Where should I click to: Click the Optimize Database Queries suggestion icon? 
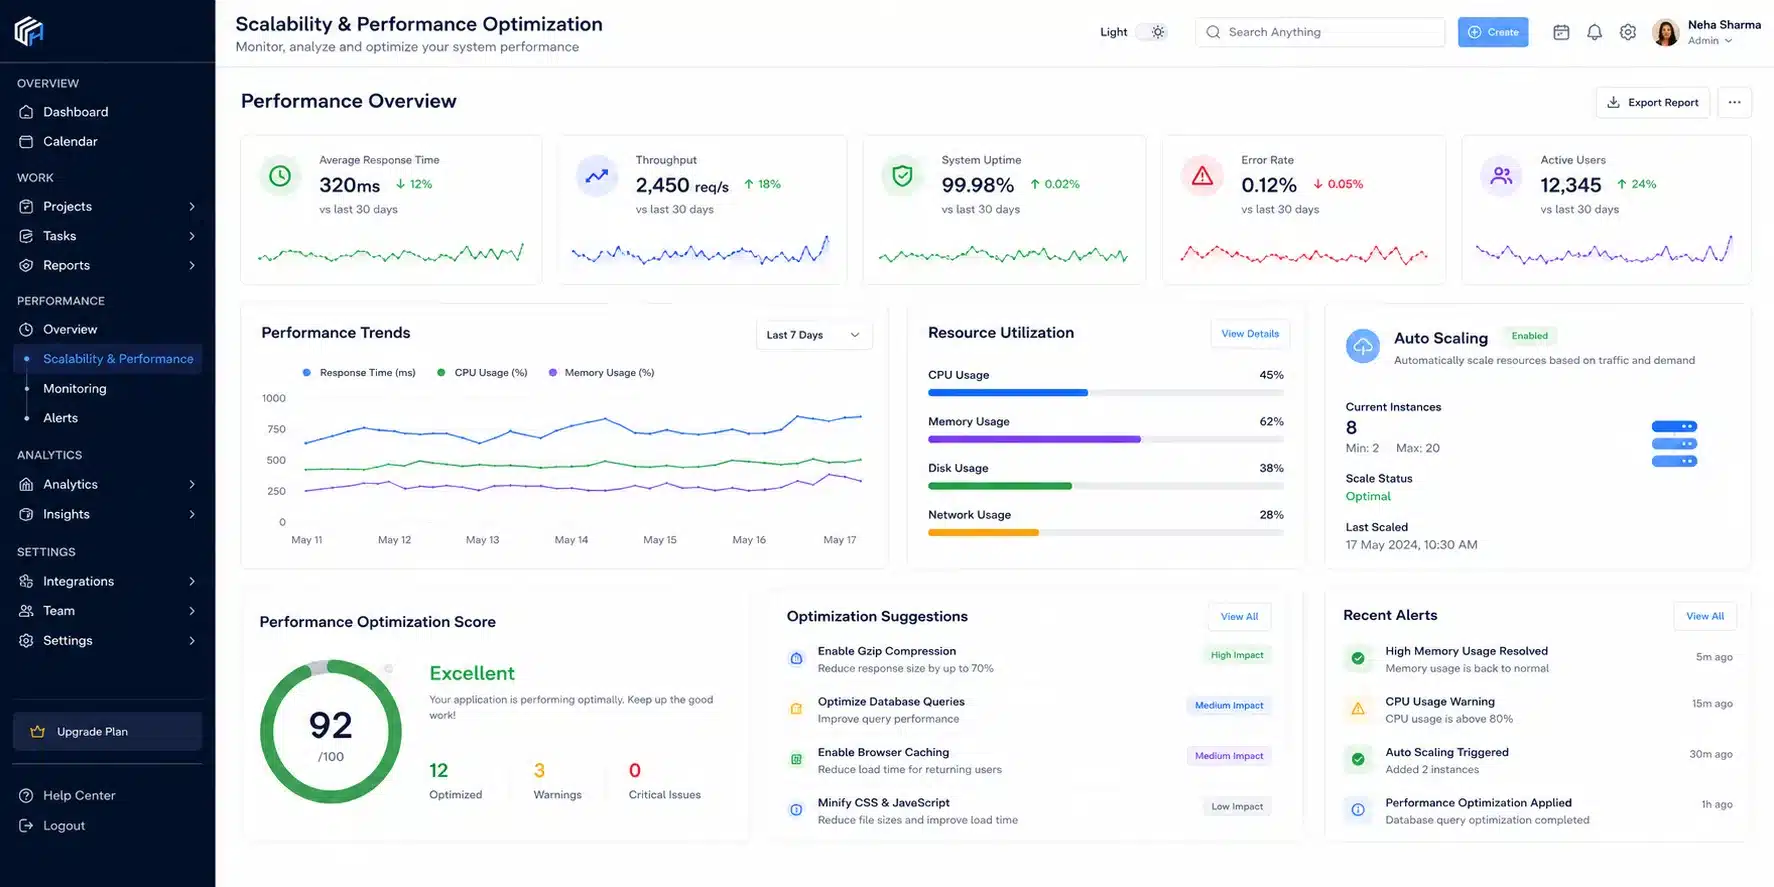pyautogui.click(x=796, y=709)
